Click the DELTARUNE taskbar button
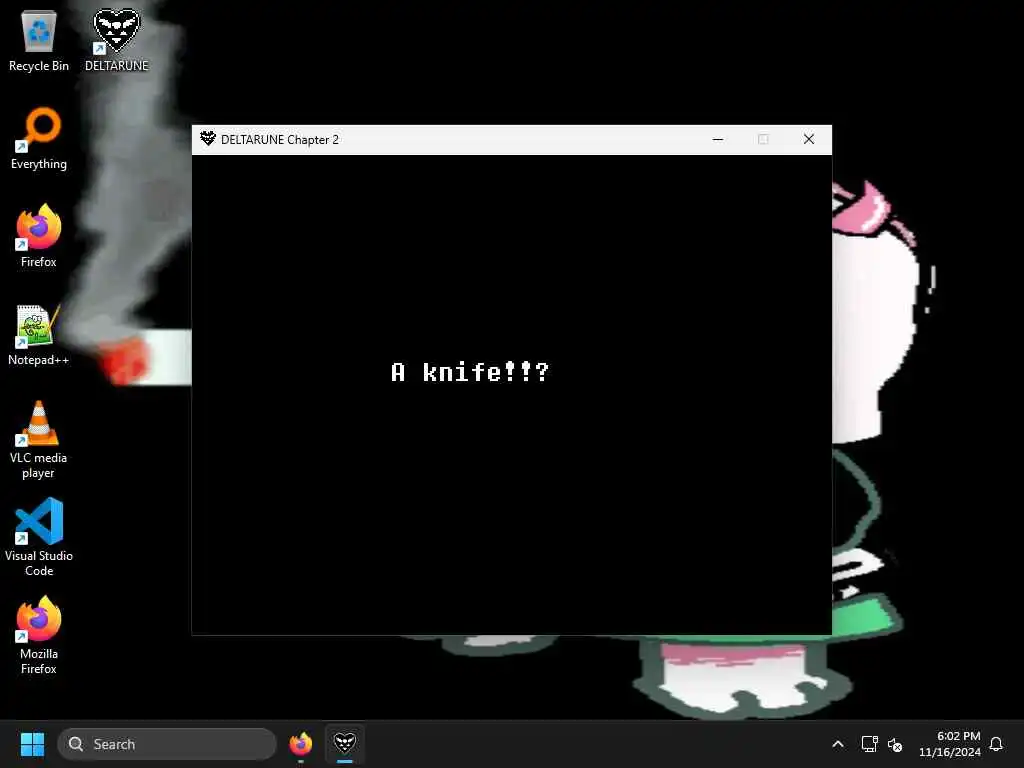1024x768 pixels. tap(345, 744)
